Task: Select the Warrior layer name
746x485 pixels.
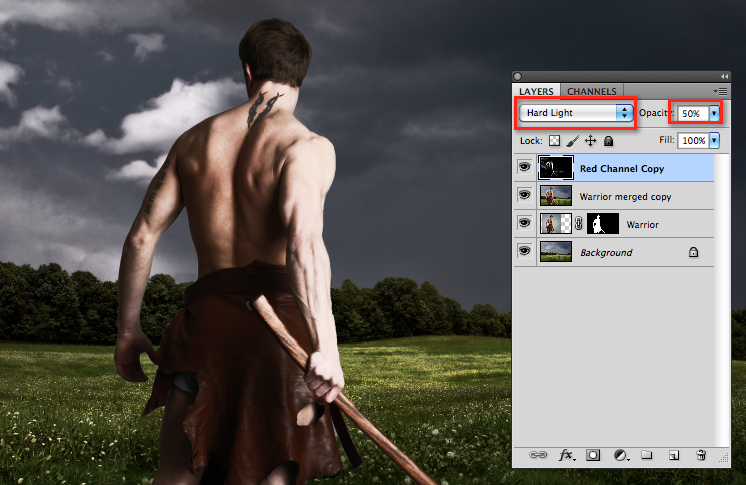Action: click(642, 225)
